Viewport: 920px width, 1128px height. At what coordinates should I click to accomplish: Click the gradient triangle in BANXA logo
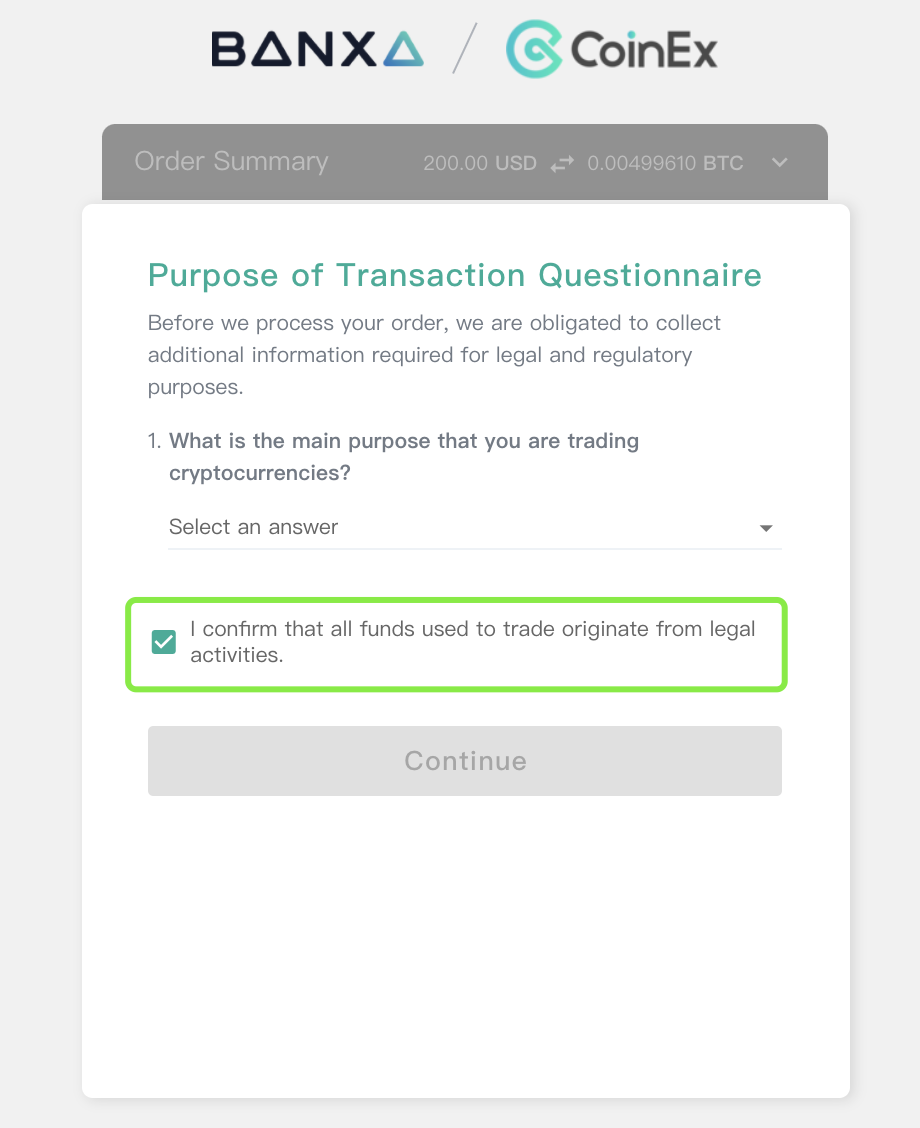point(402,49)
